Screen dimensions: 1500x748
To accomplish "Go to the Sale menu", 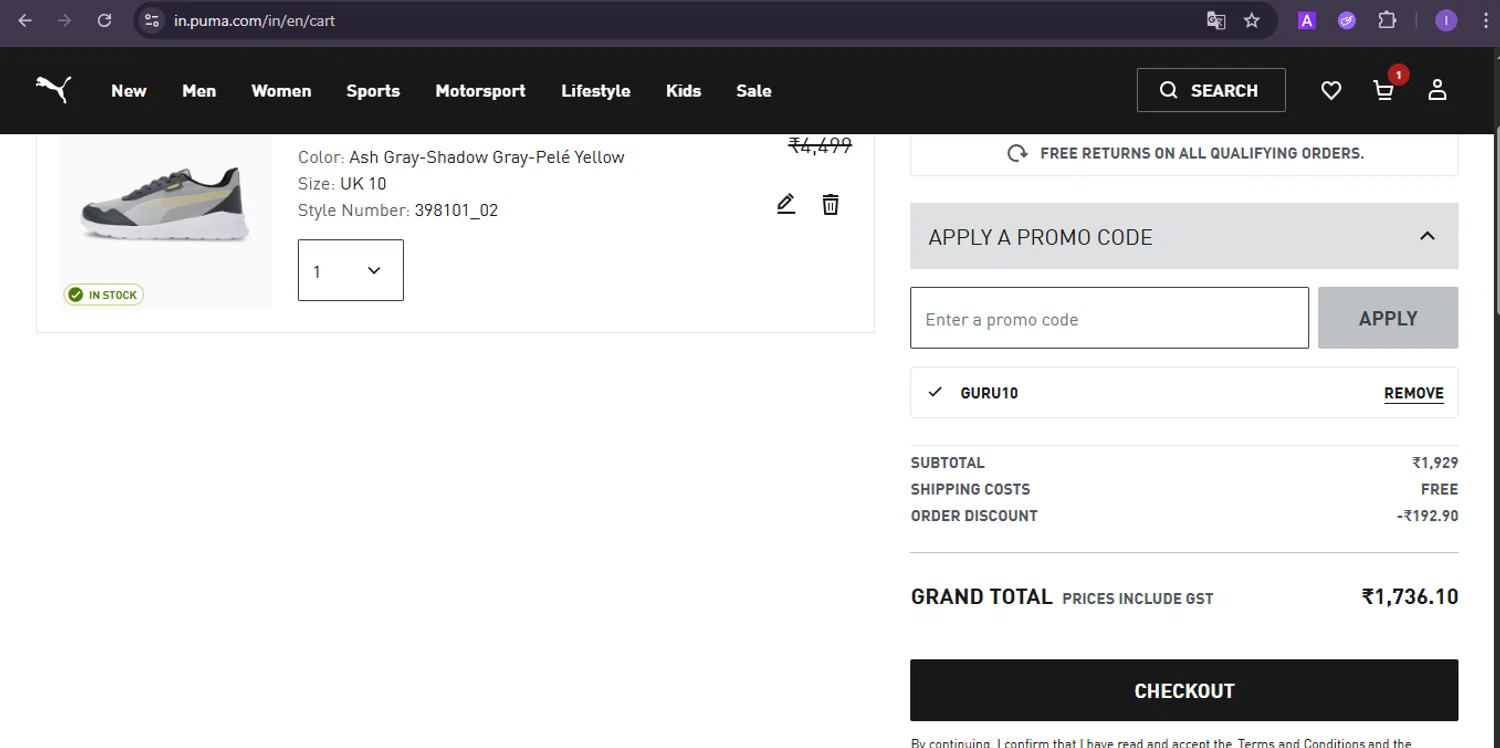I will click(753, 91).
